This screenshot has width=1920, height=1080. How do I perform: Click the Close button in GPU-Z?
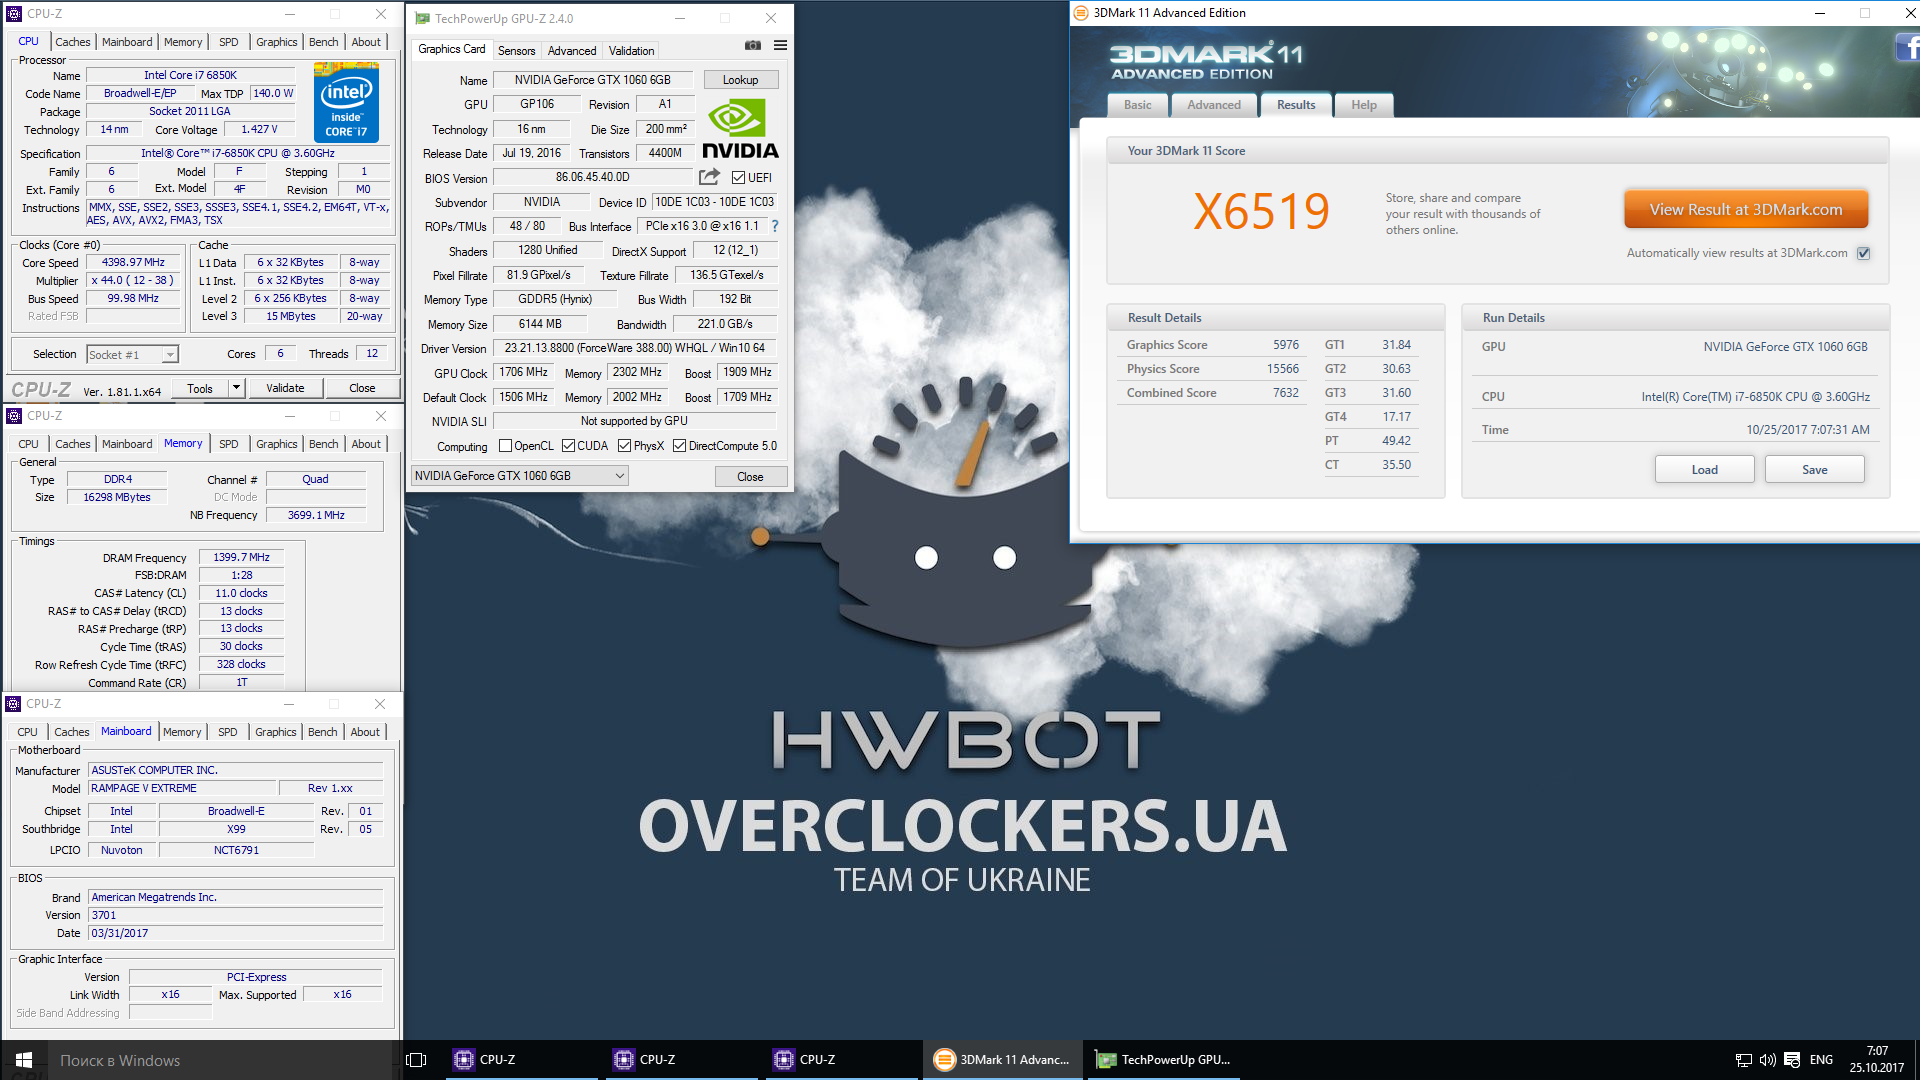click(750, 477)
